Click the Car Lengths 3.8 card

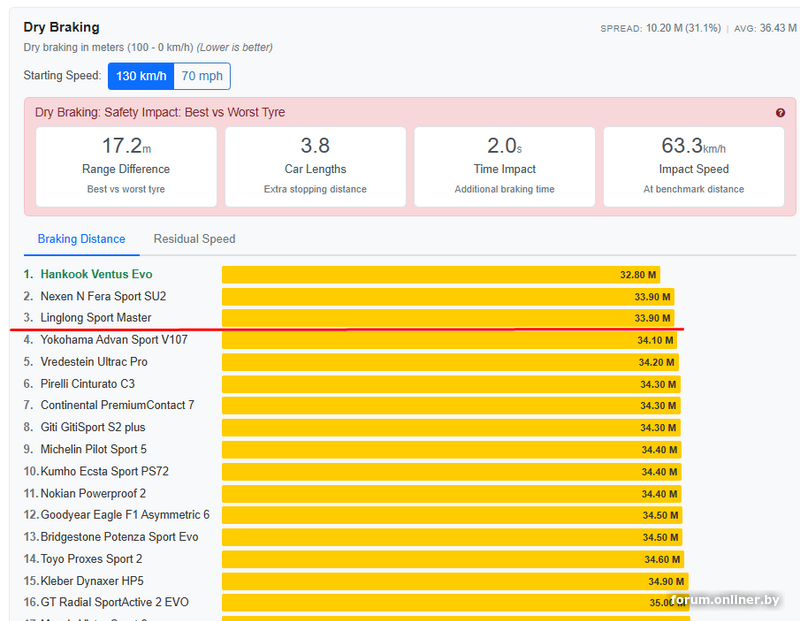click(x=315, y=166)
